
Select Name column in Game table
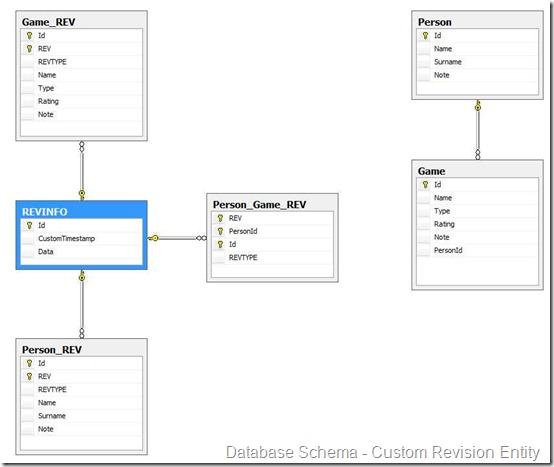477,198
